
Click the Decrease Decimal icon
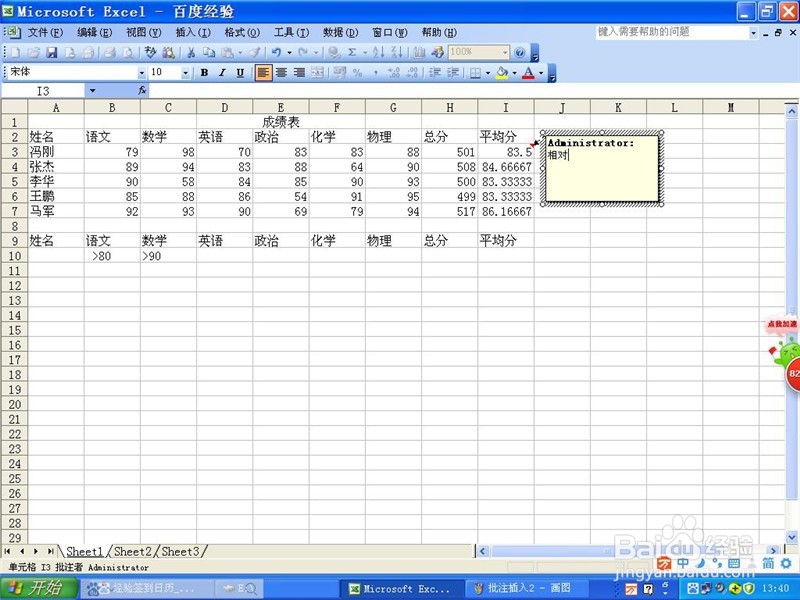(x=412, y=73)
